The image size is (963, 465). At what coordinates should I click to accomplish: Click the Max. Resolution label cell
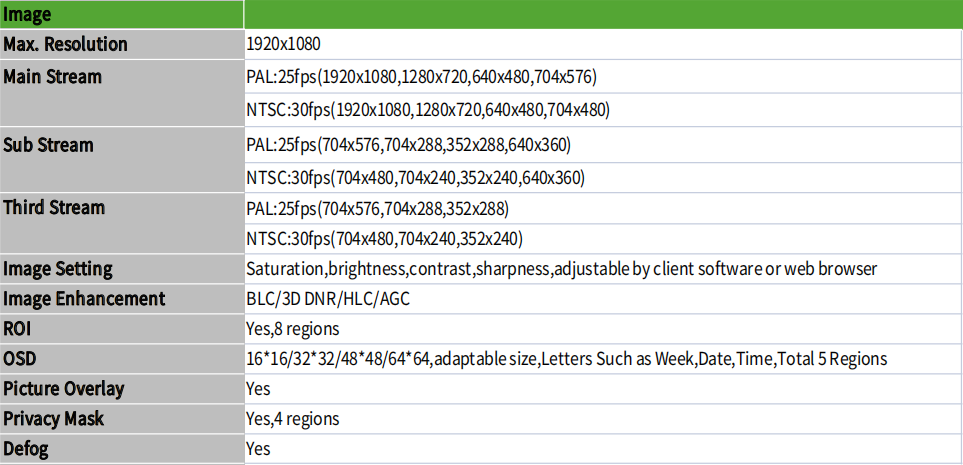point(122,44)
